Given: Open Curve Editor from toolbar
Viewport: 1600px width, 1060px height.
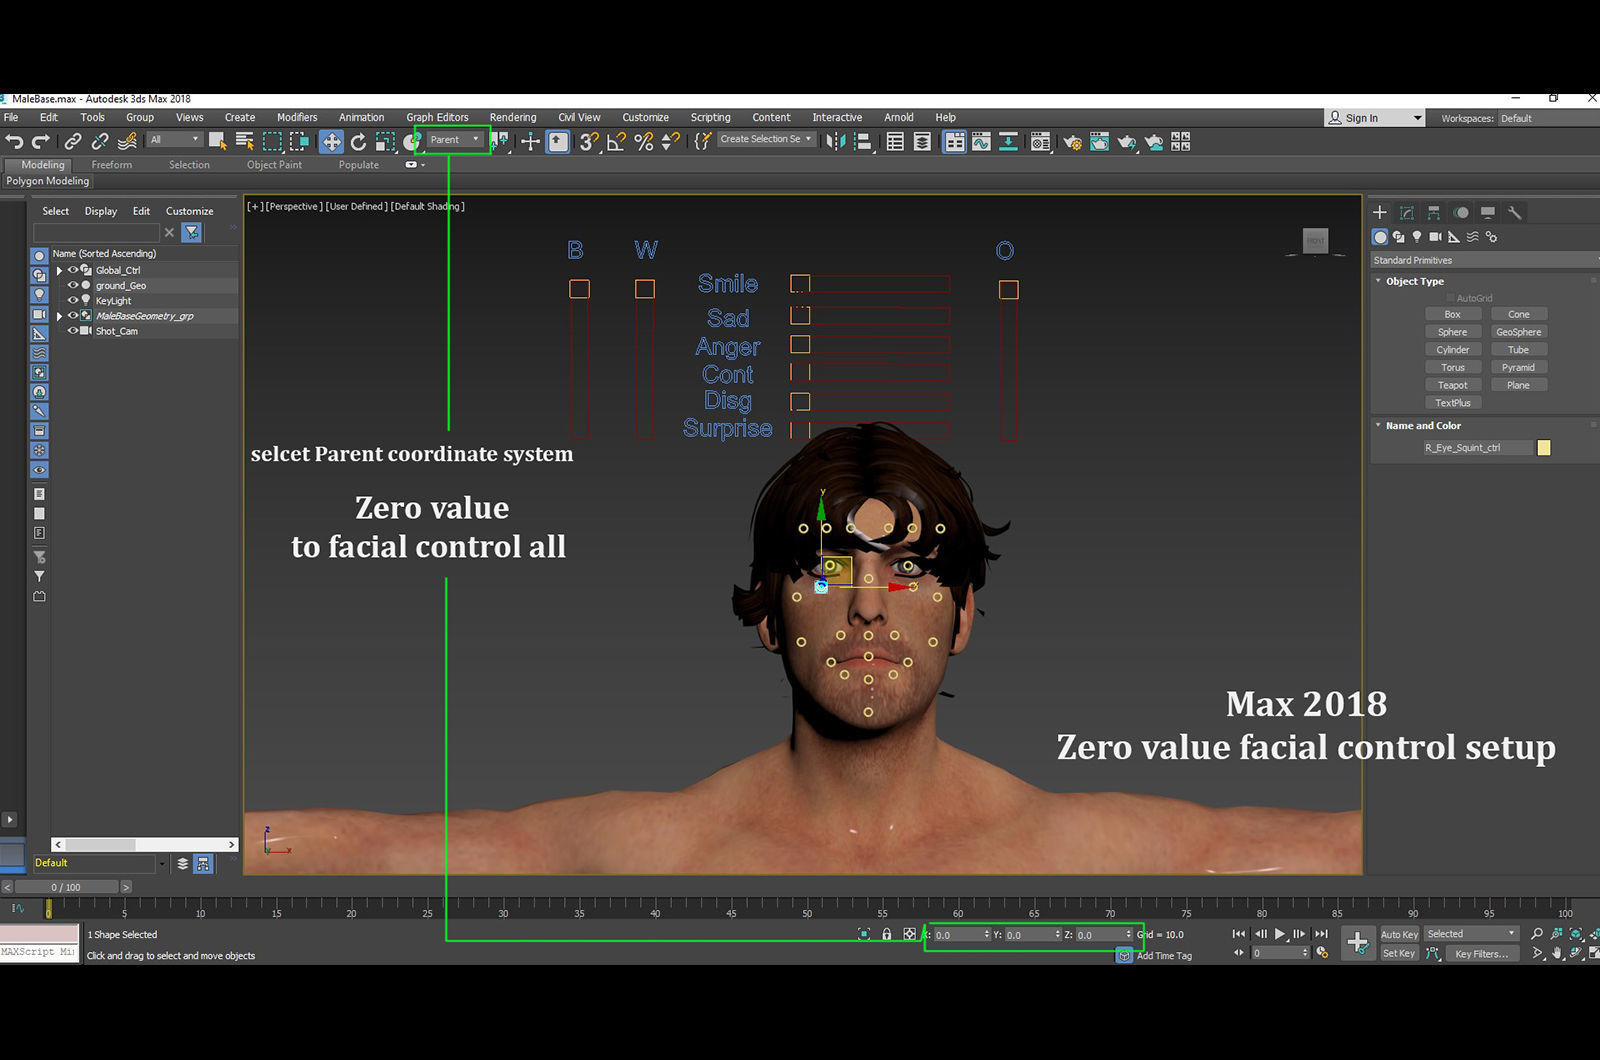Looking at the screenshot, I should click(x=981, y=142).
